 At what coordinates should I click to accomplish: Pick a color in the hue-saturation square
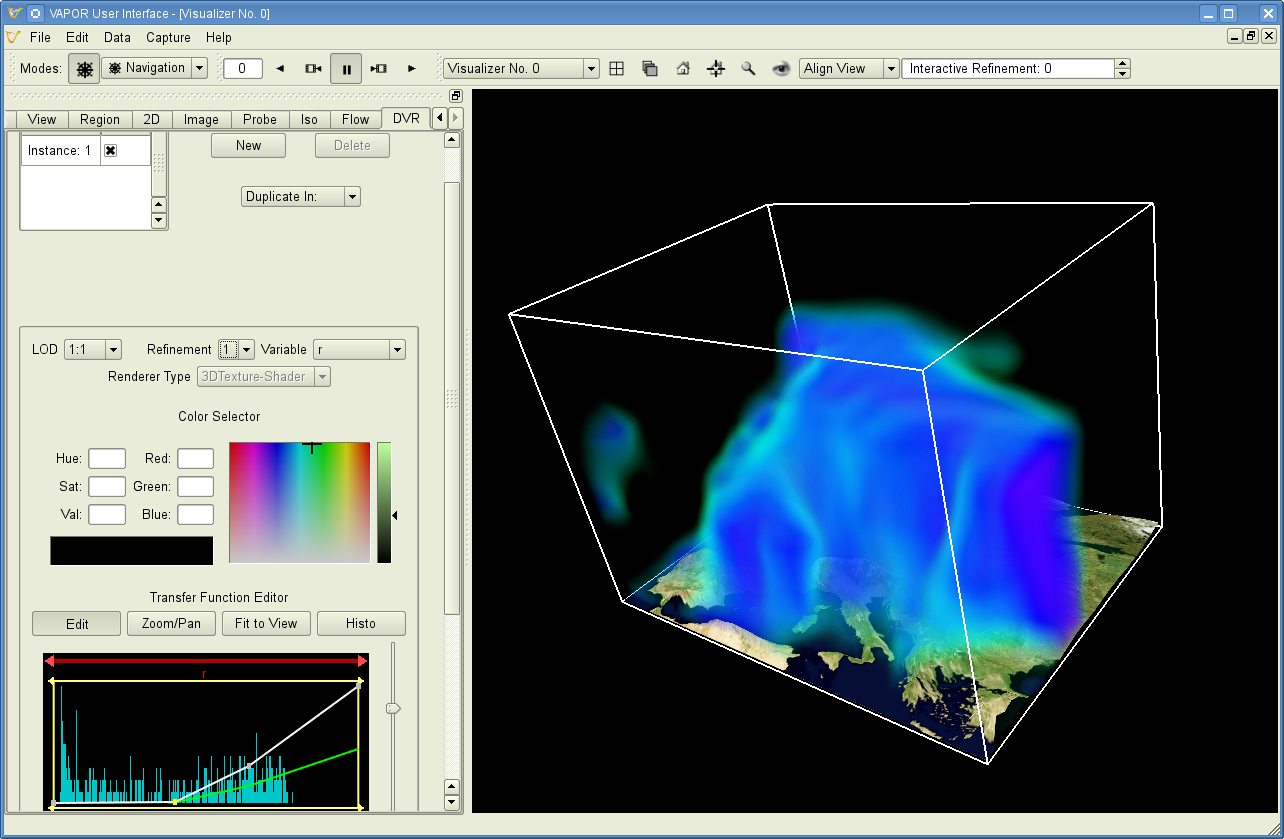(x=300, y=502)
